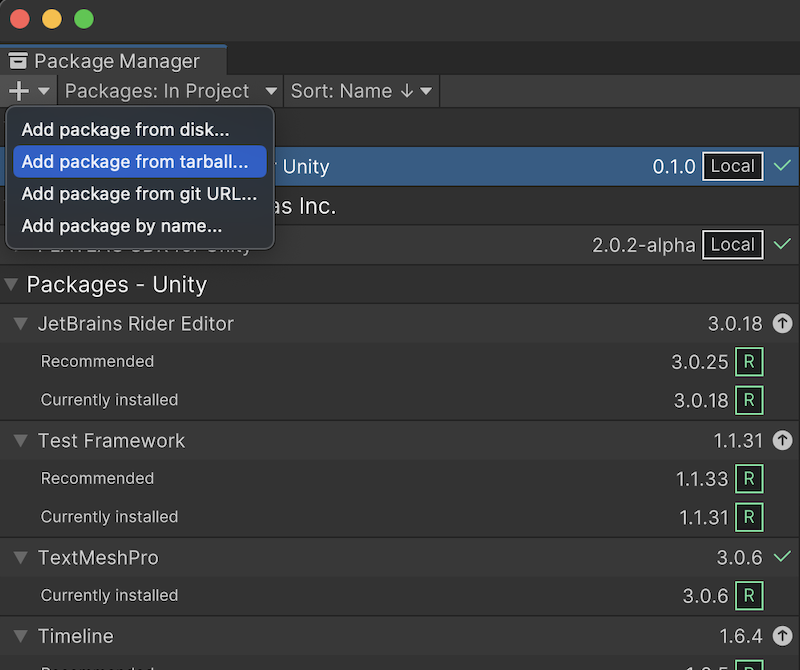Select Currently installed under JetBrains Rider Editor

[x=400, y=400]
